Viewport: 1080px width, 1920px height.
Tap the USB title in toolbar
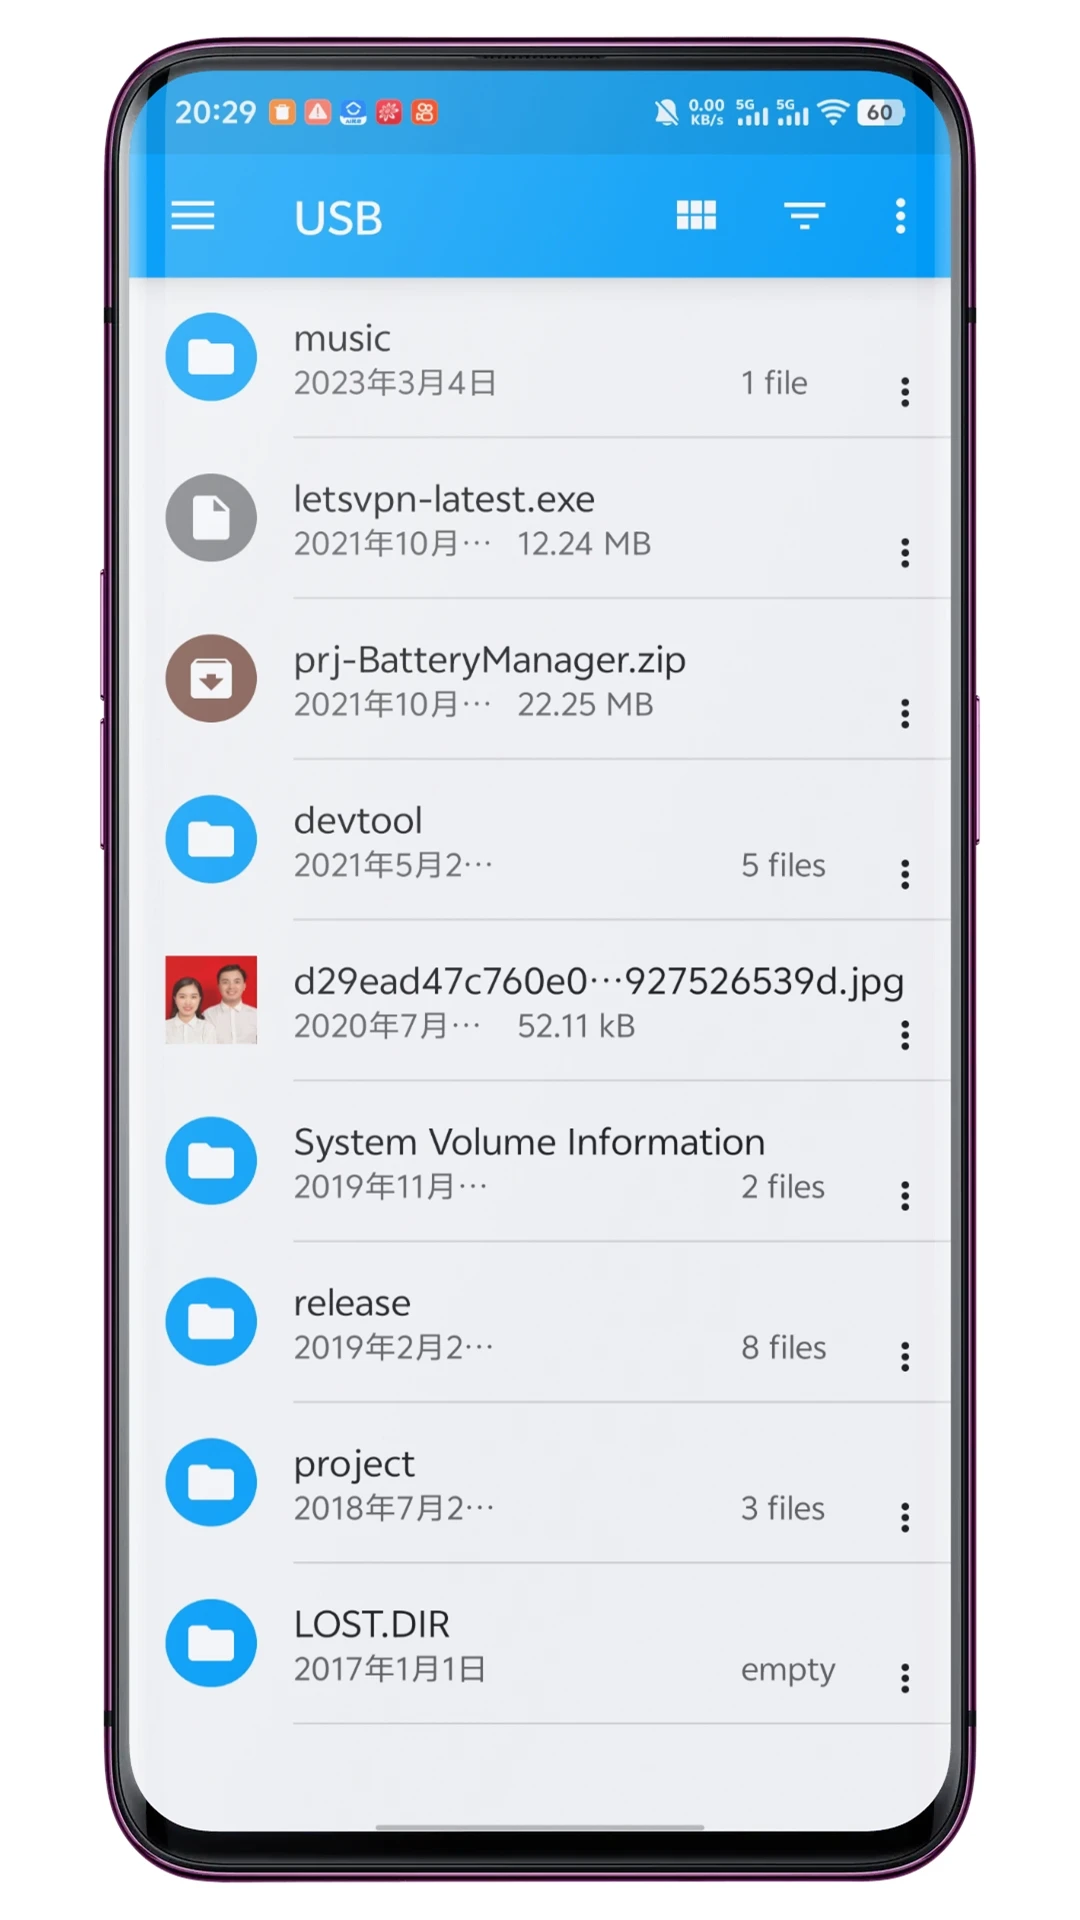(x=338, y=218)
